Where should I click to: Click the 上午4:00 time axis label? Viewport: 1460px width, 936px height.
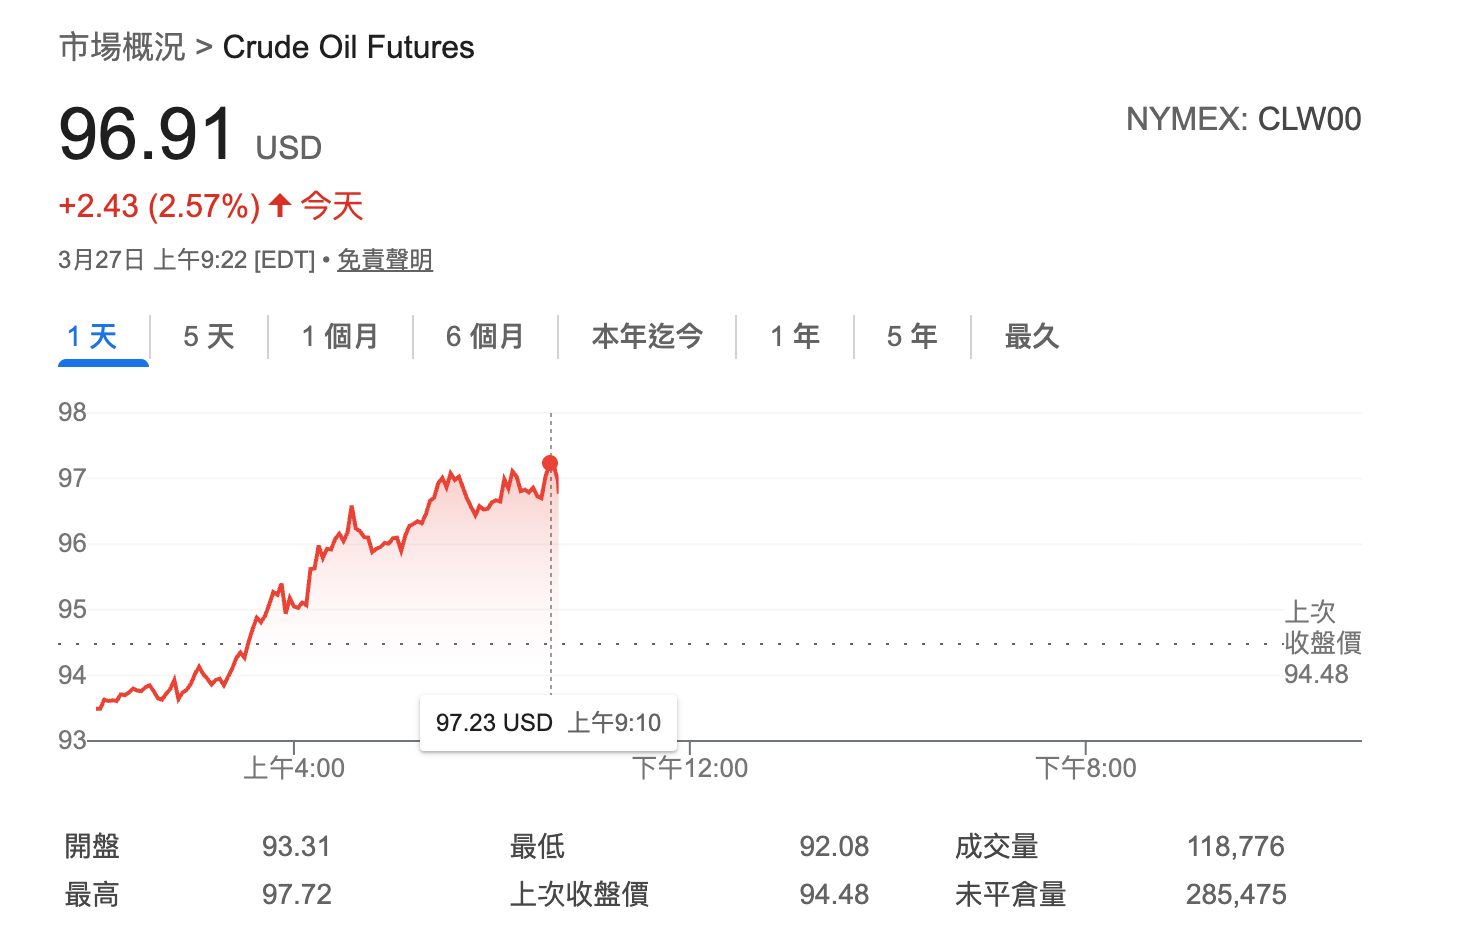[x=294, y=768]
